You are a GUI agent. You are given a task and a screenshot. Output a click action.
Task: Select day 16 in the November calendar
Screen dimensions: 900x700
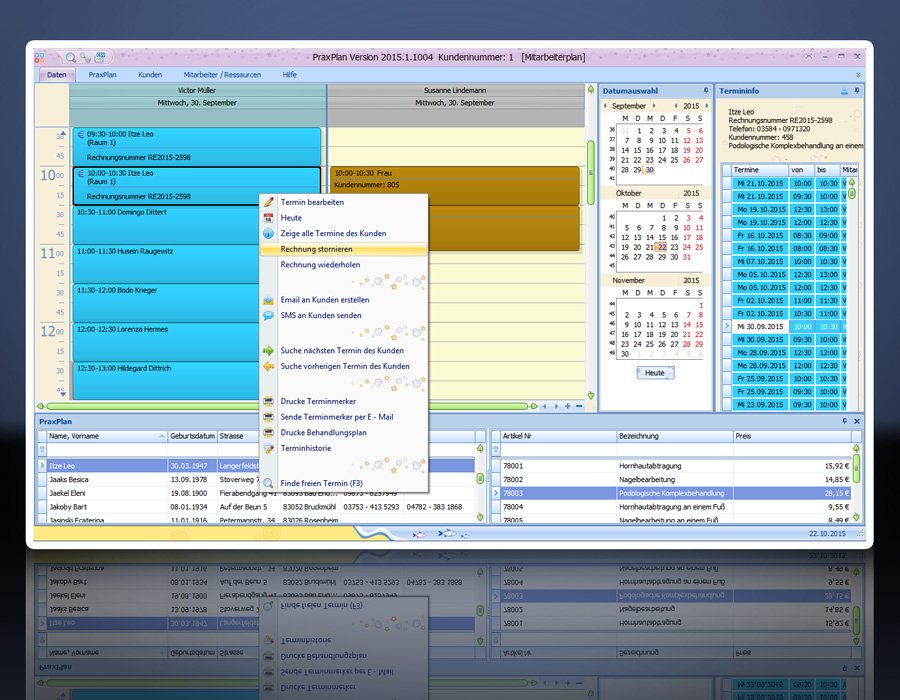[625, 335]
